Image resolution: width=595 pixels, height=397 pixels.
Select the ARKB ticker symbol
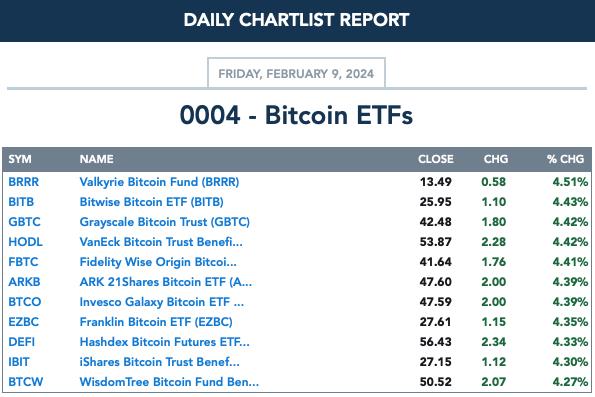(x=24, y=282)
